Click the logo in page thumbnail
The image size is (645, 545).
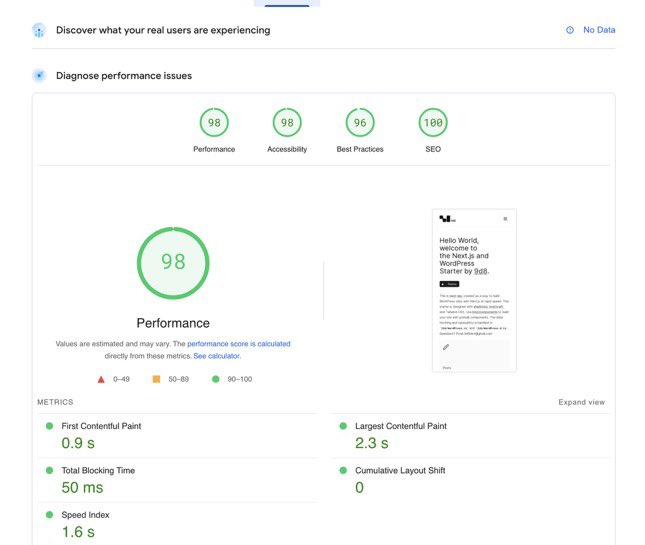click(447, 219)
